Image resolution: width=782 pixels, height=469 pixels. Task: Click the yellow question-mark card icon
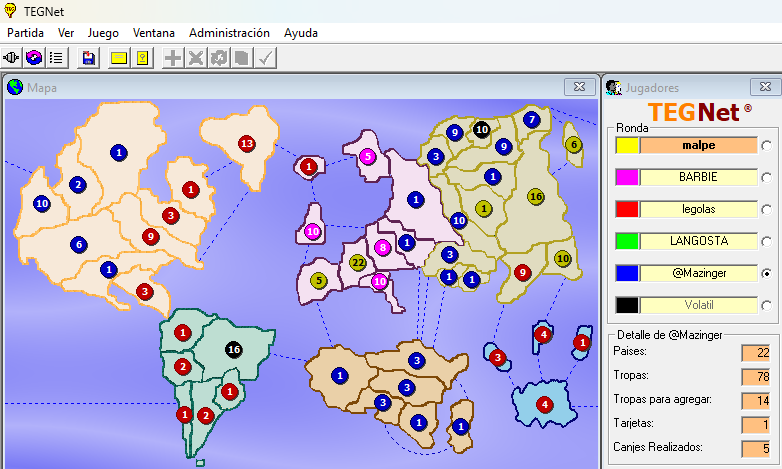[x=143, y=58]
